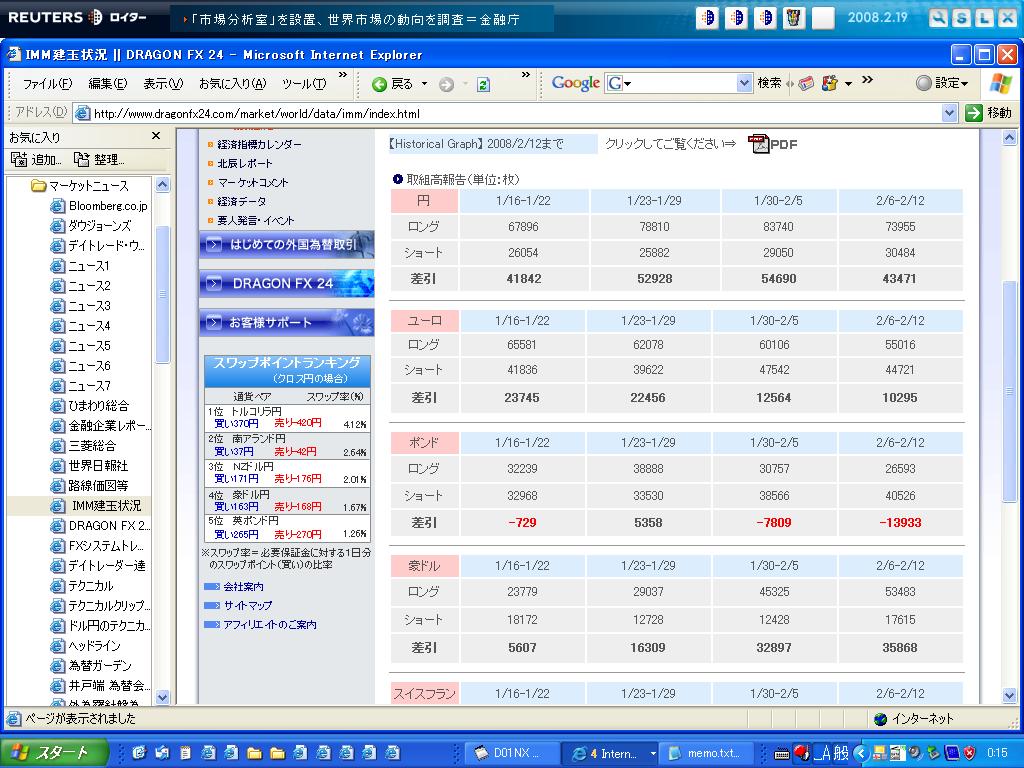1024x768 pixels.
Task: Open the address bar history dropdown
Action: click(x=950, y=113)
